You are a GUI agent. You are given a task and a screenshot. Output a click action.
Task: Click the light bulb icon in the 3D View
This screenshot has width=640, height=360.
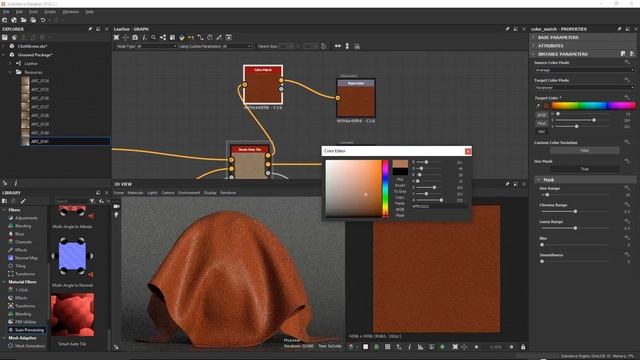pos(116,215)
